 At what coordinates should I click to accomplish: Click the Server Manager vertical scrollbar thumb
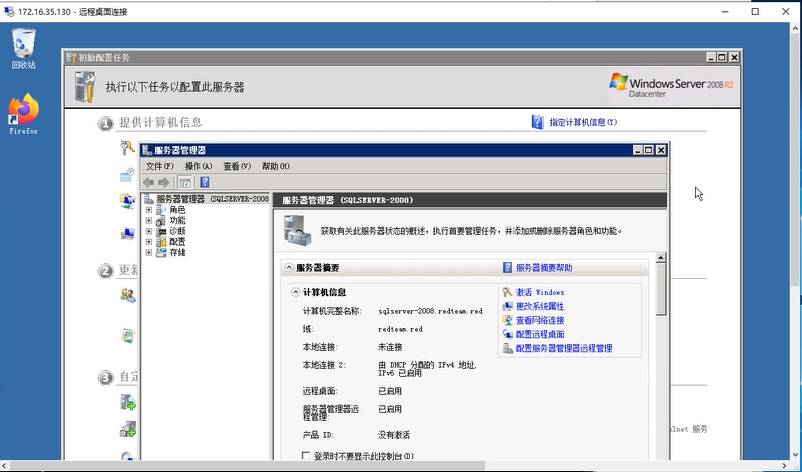[x=661, y=289]
